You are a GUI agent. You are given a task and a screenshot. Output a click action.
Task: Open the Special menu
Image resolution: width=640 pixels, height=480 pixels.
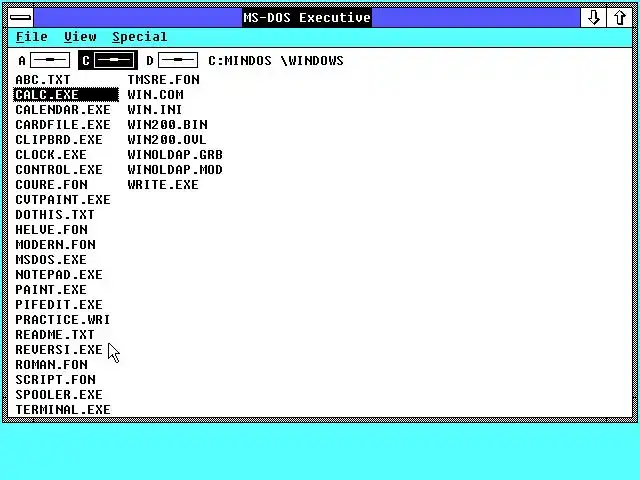click(140, 37)
